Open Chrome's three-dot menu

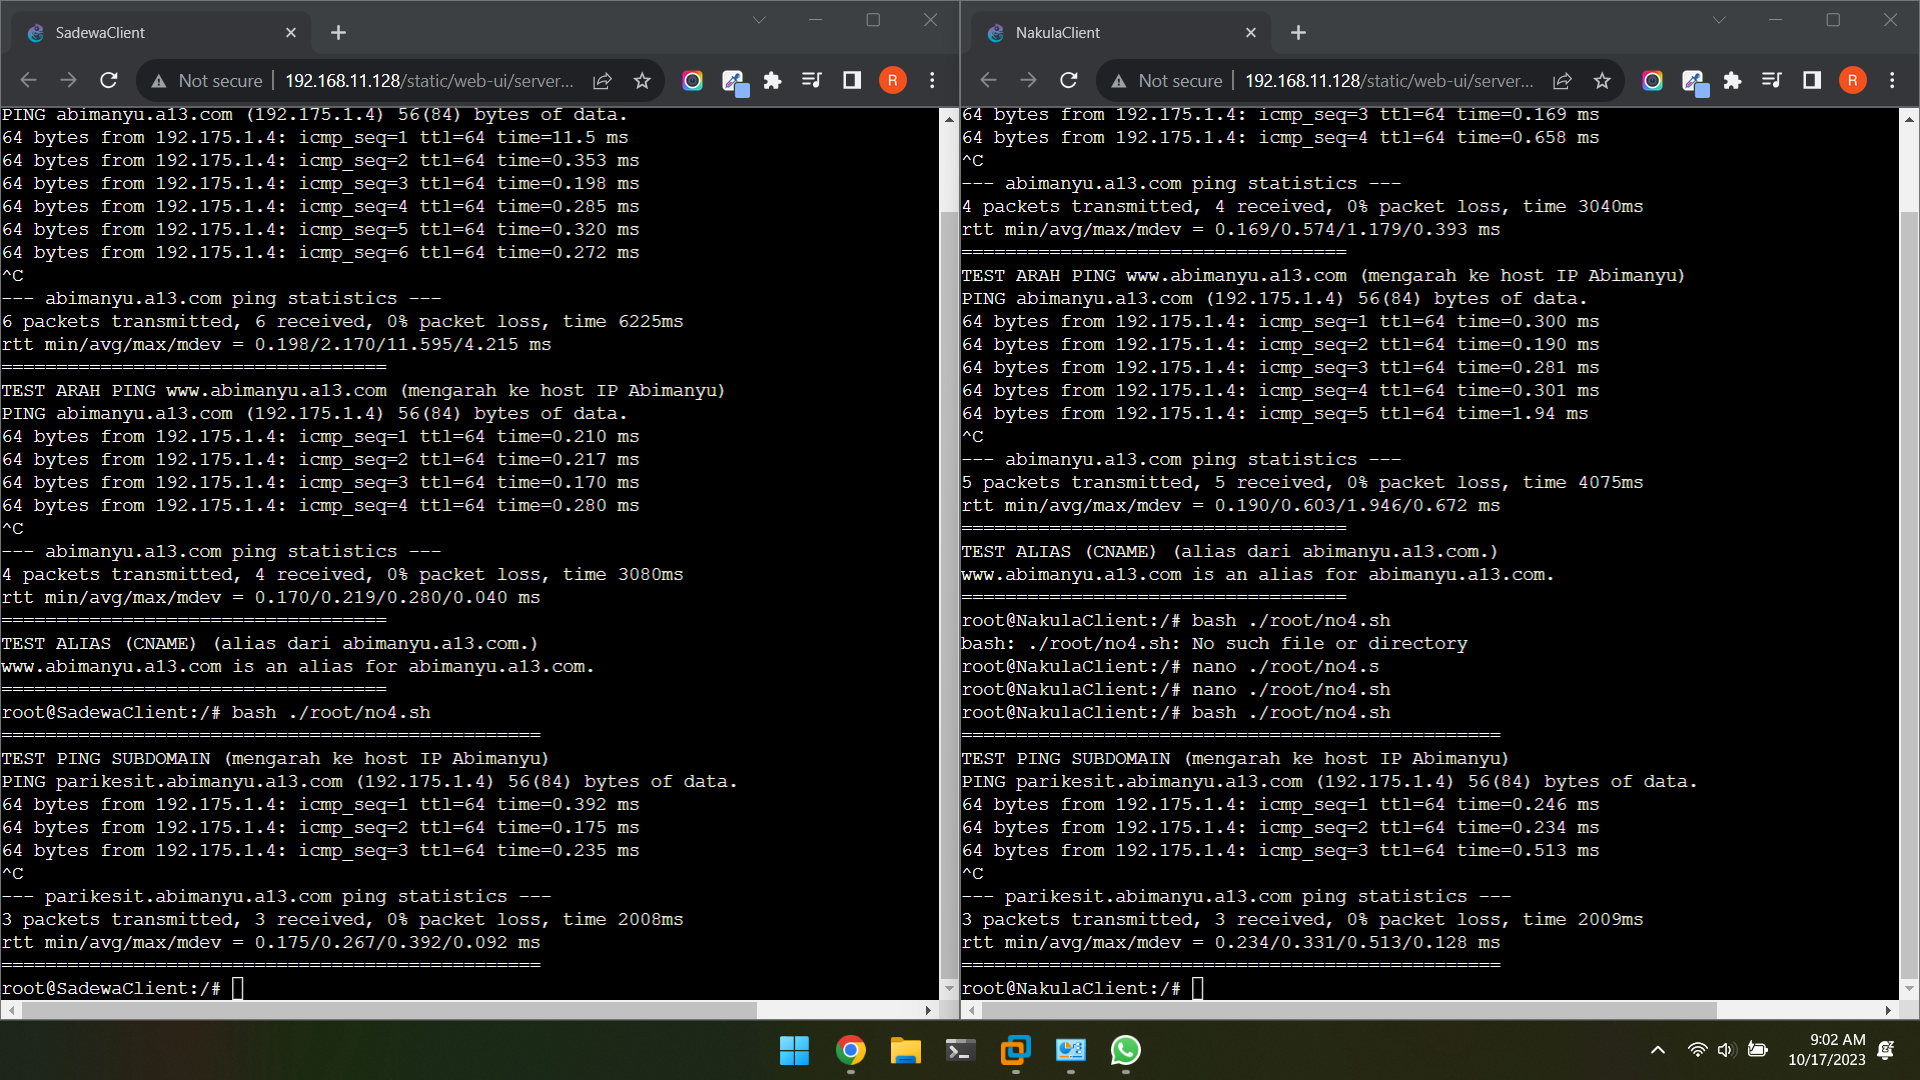tap(931, 80)
